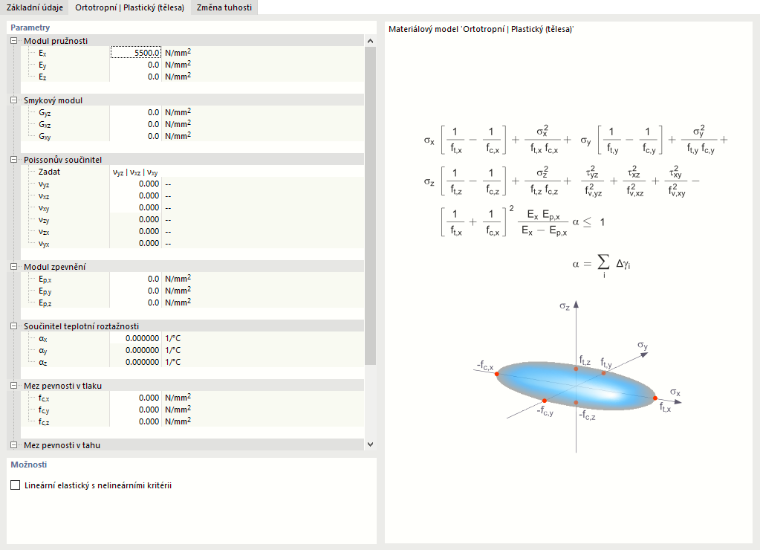This screenshot has height=550, width=760.
Task: Select the fc,y compressive strength value
Action: click(x=136, y=409)
